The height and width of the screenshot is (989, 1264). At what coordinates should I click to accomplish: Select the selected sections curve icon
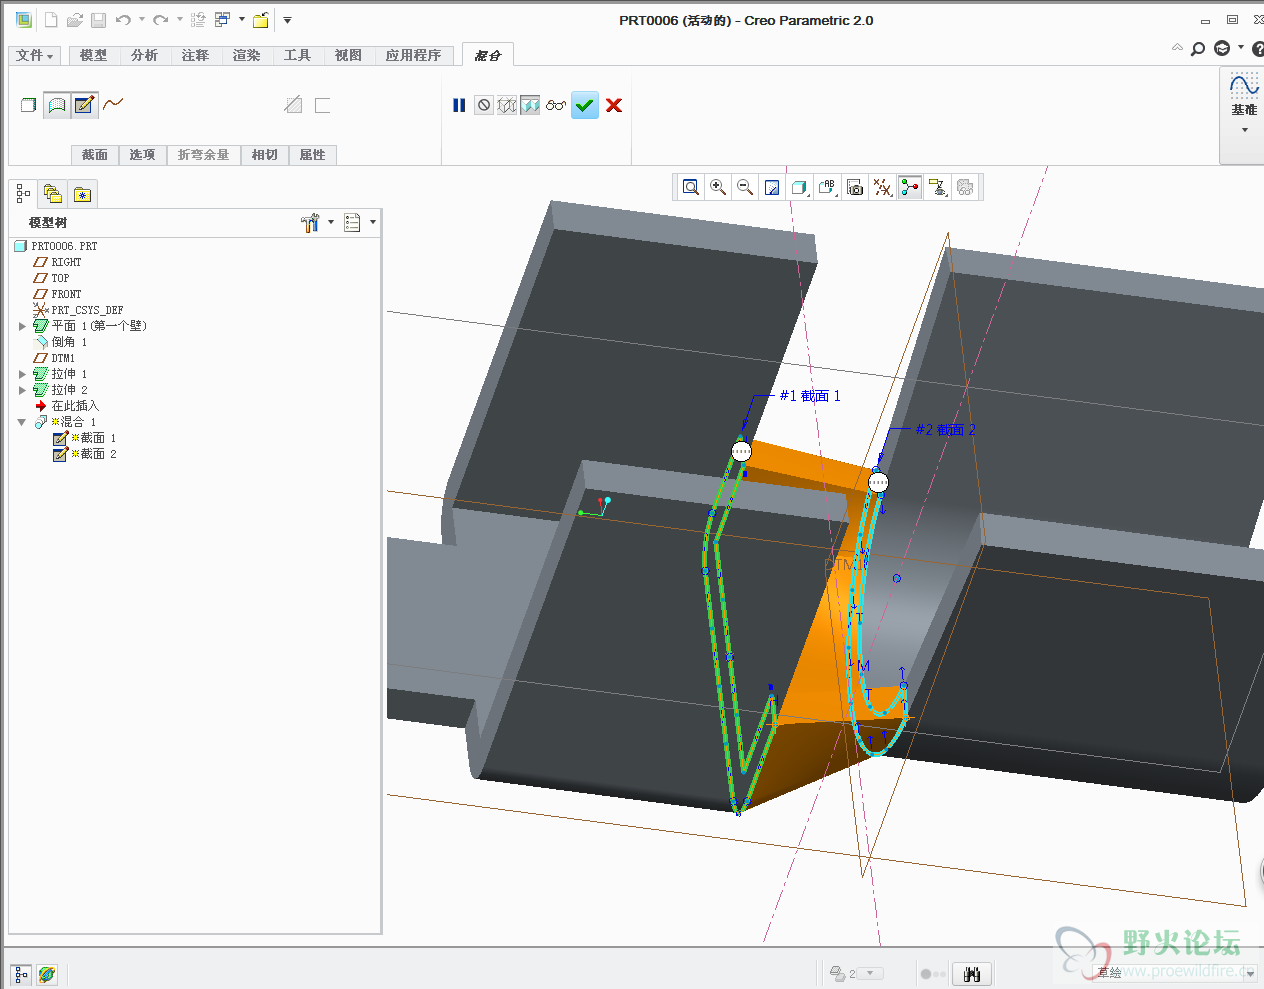(x=113, y=104)
